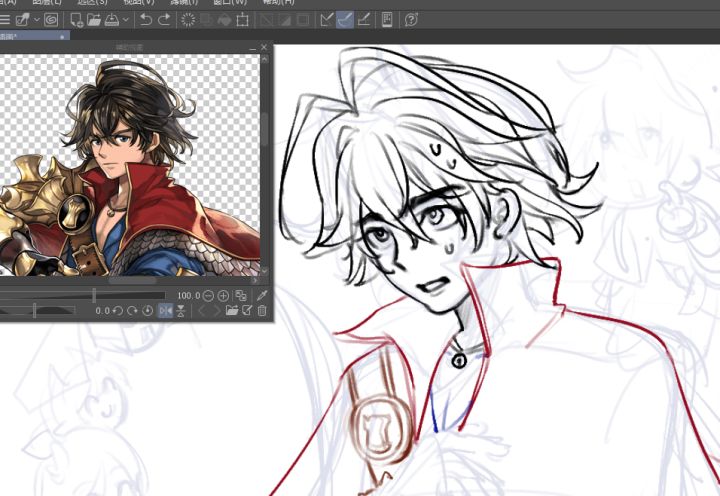Viewport: 720px width, 496px height.
Task: Expand the Save options dropdown arrow
Action: click(126, 20)
